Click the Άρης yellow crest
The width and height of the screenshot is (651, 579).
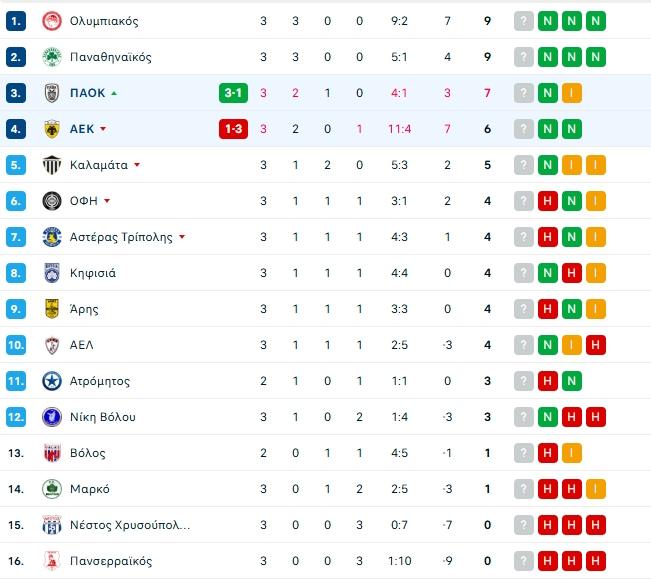click(52, 309)
